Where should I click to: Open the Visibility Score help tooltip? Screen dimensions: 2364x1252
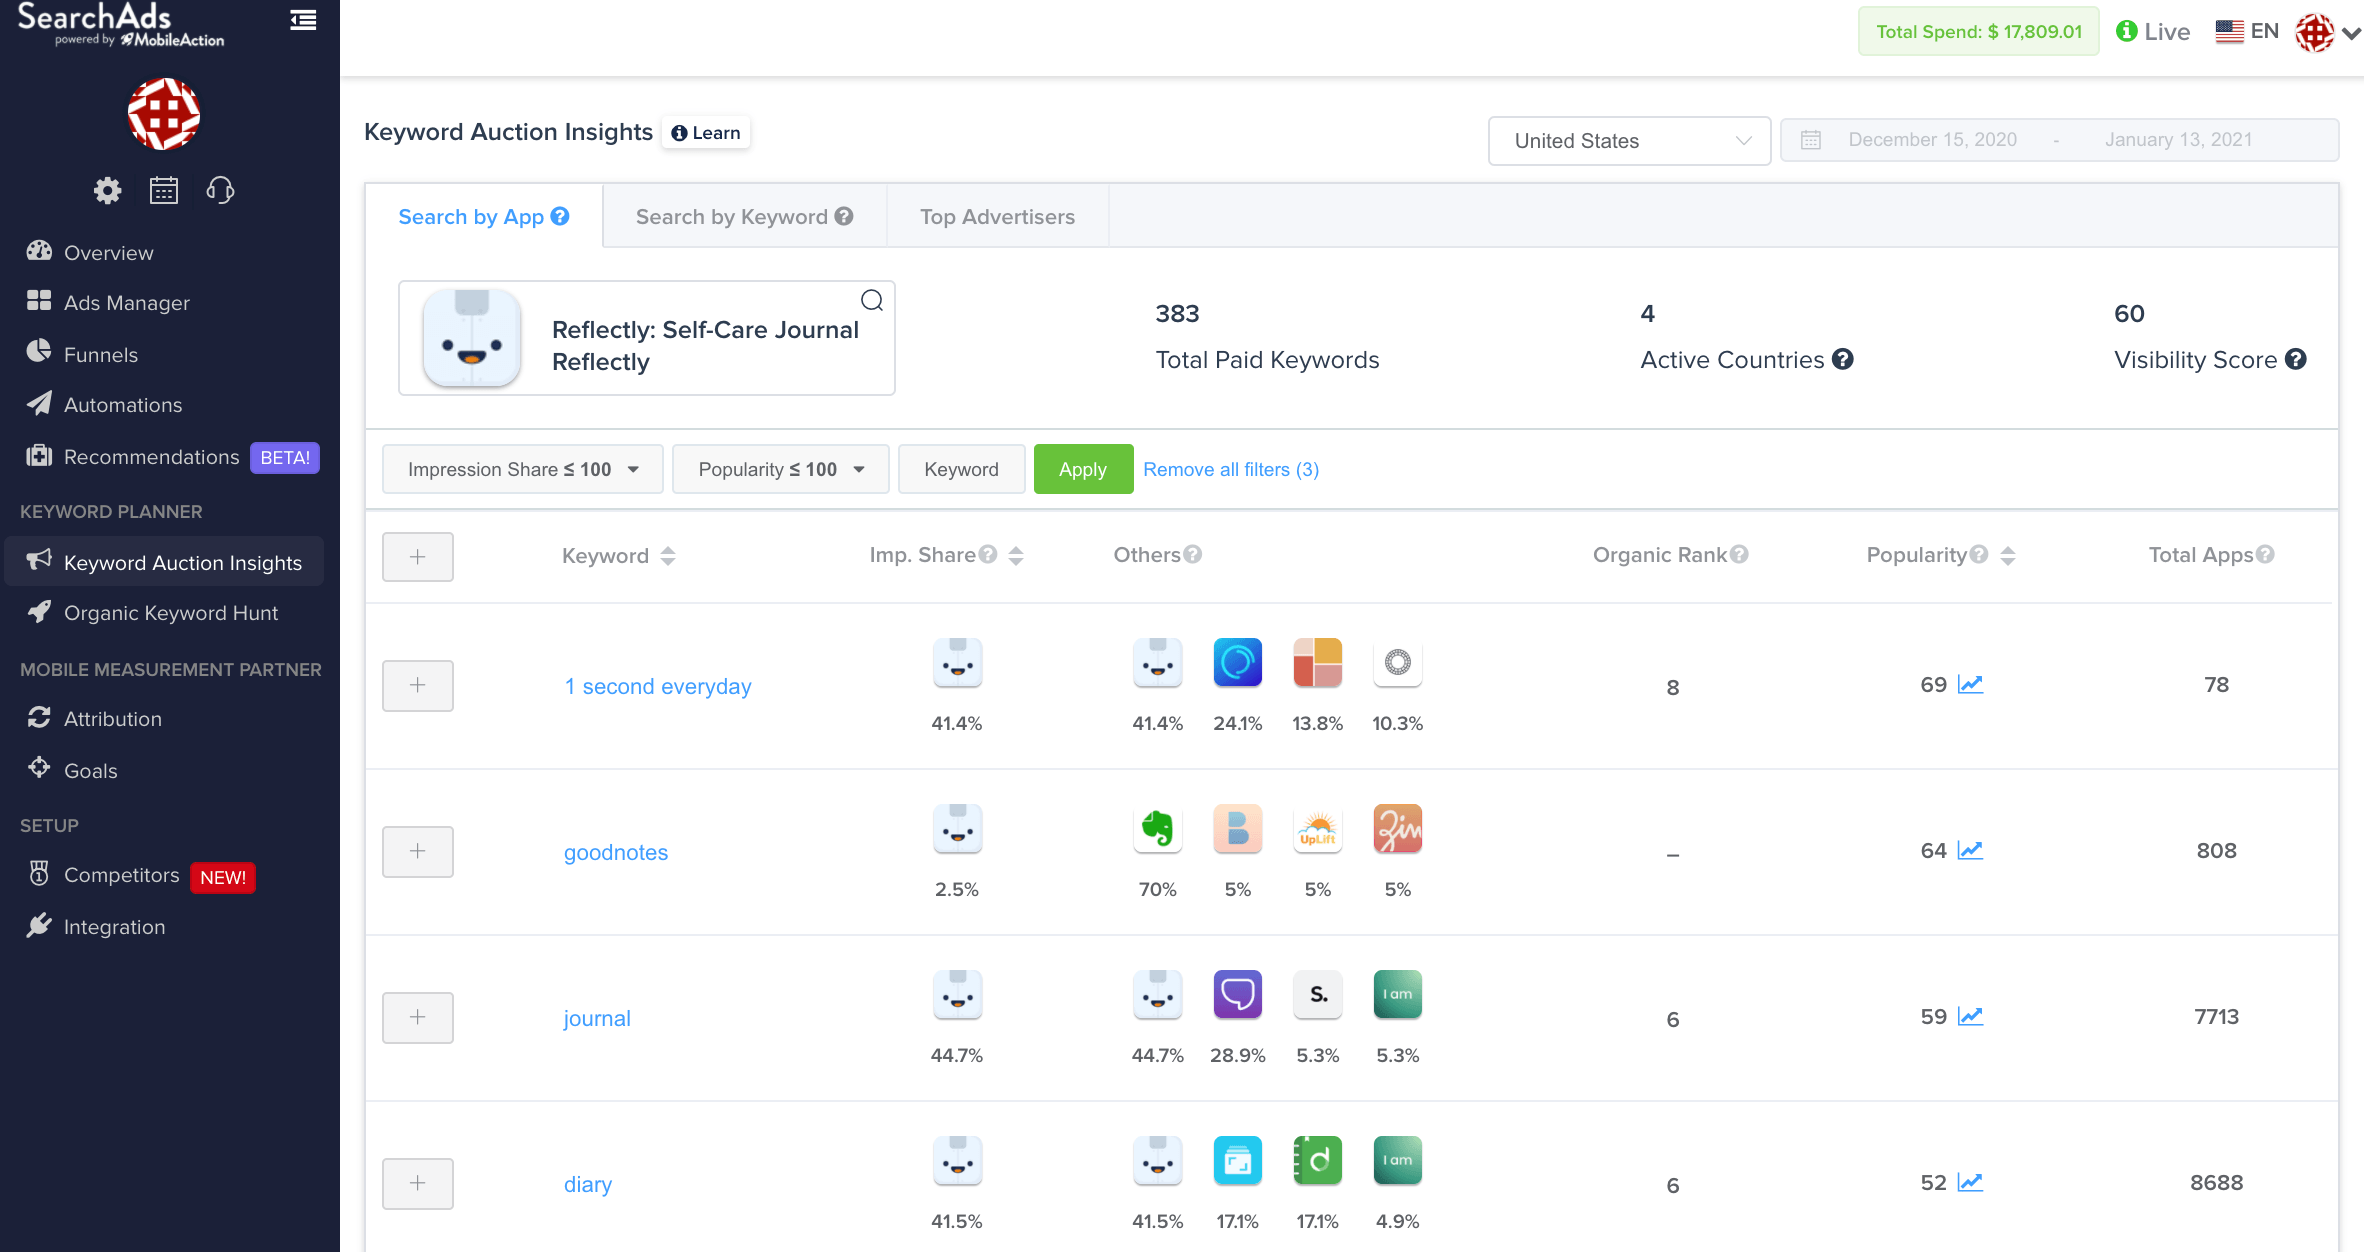(x=2296, y=359)
